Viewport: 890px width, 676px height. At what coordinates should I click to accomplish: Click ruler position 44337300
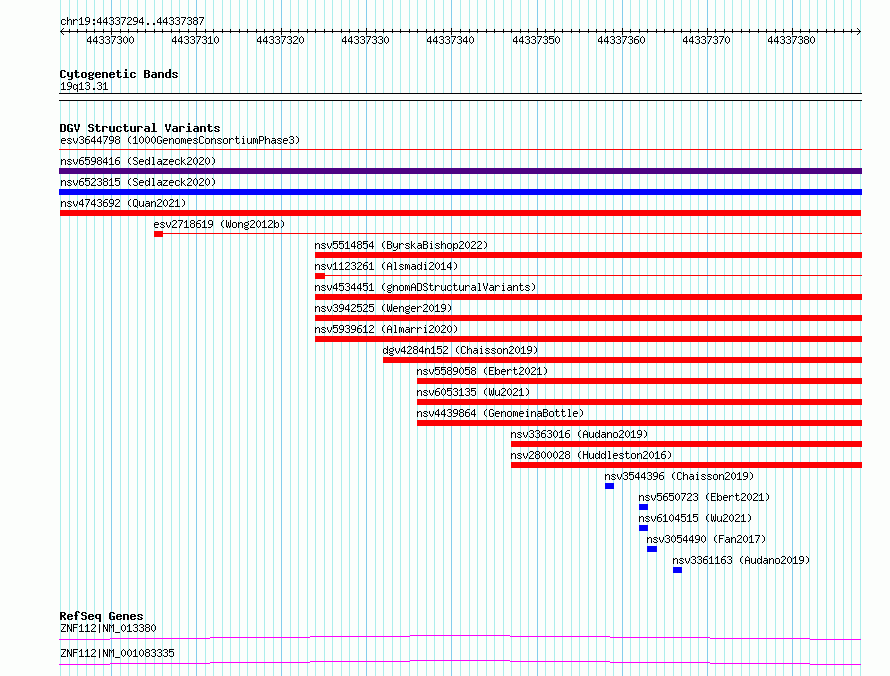(x=110, y=40)
